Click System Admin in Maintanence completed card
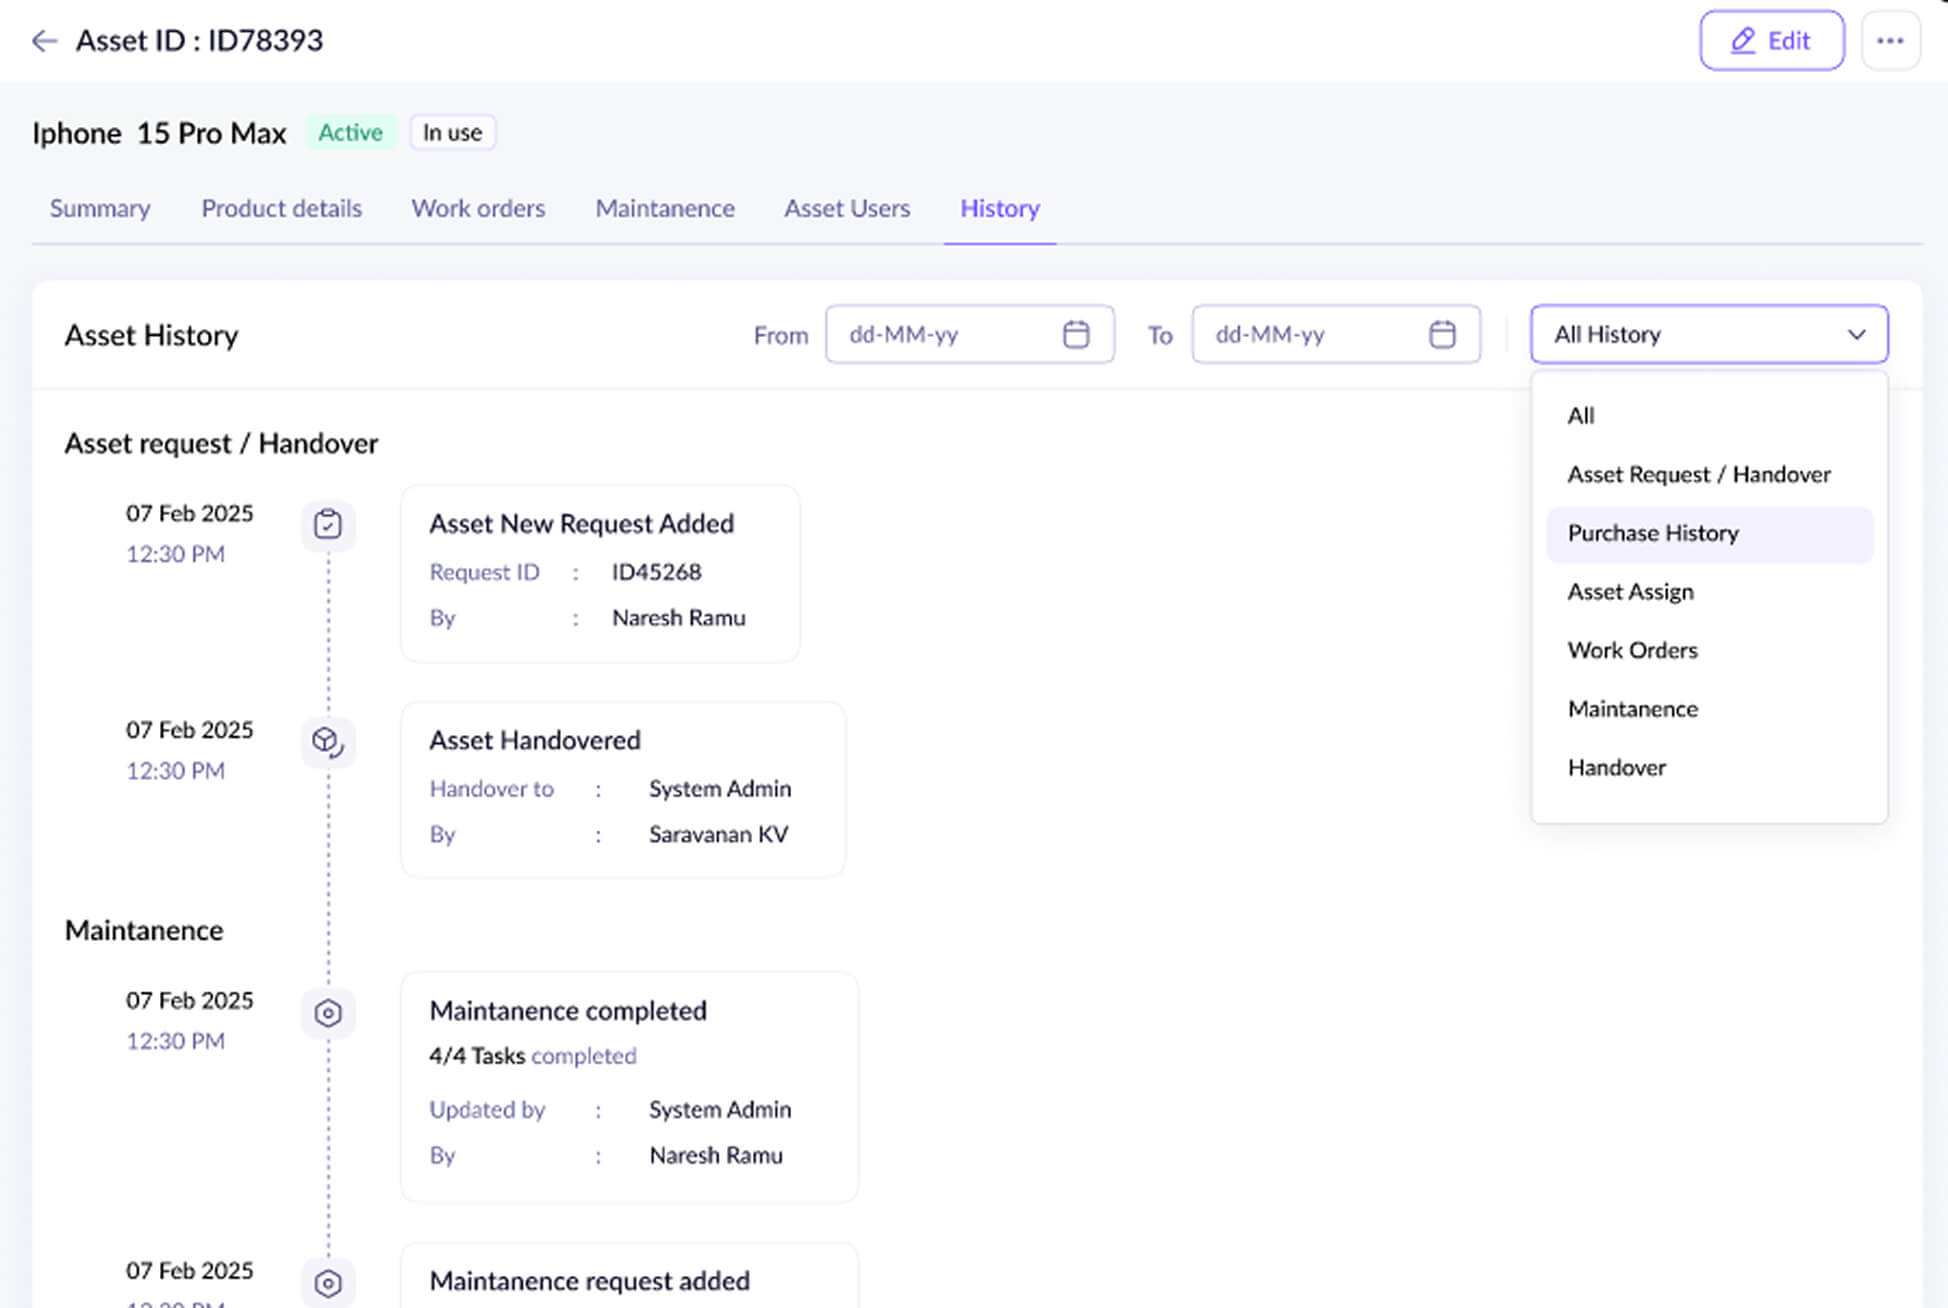Viewport: 1948px width, 1308px height. click(x=720, y=1110)
